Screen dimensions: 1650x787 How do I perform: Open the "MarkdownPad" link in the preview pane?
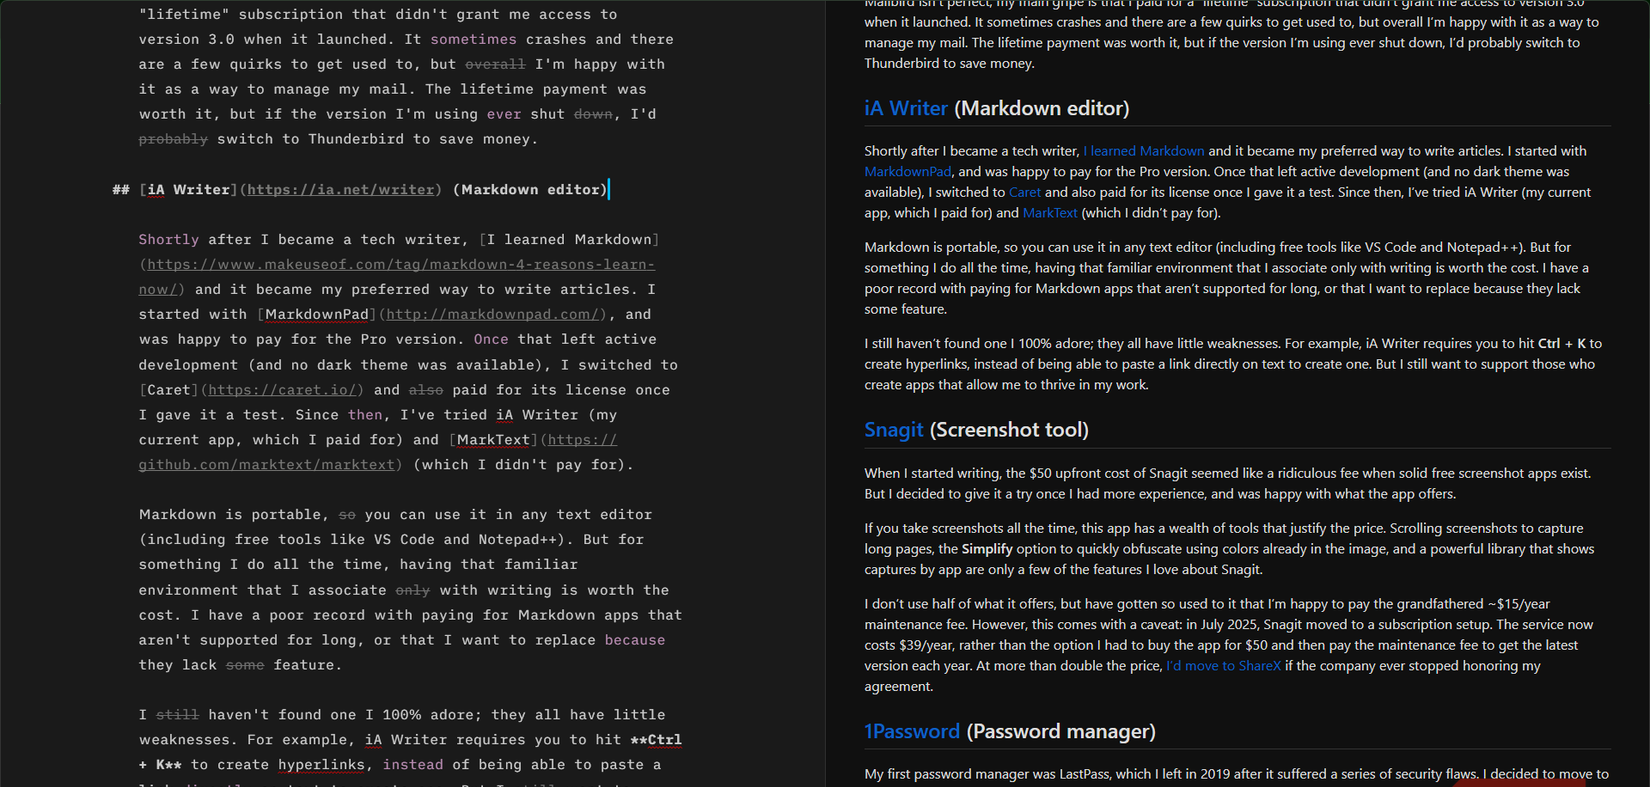(908, 172)
